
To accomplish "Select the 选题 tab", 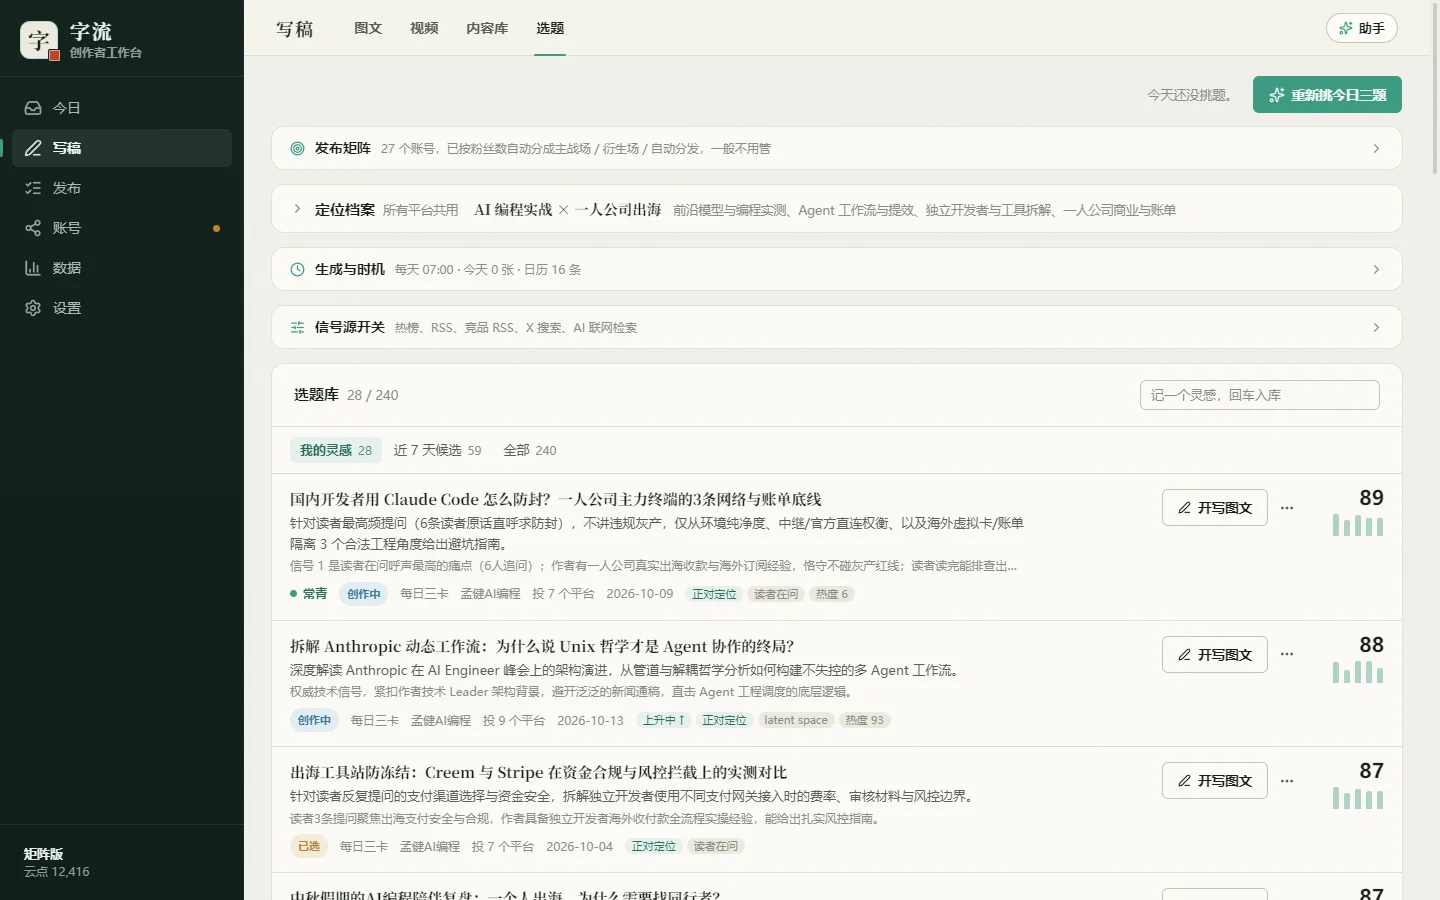I will pos(550,28).
